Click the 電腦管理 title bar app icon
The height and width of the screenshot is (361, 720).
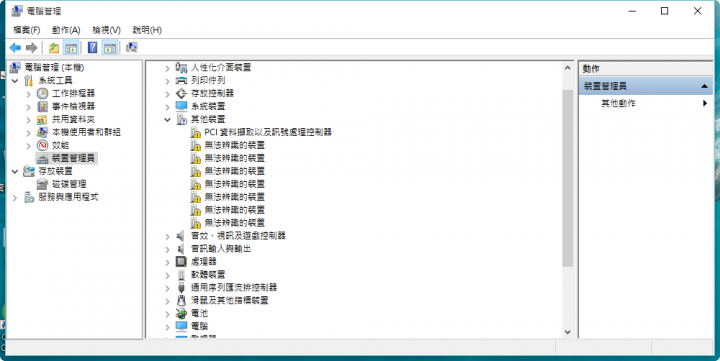click(x=17, y=11)
